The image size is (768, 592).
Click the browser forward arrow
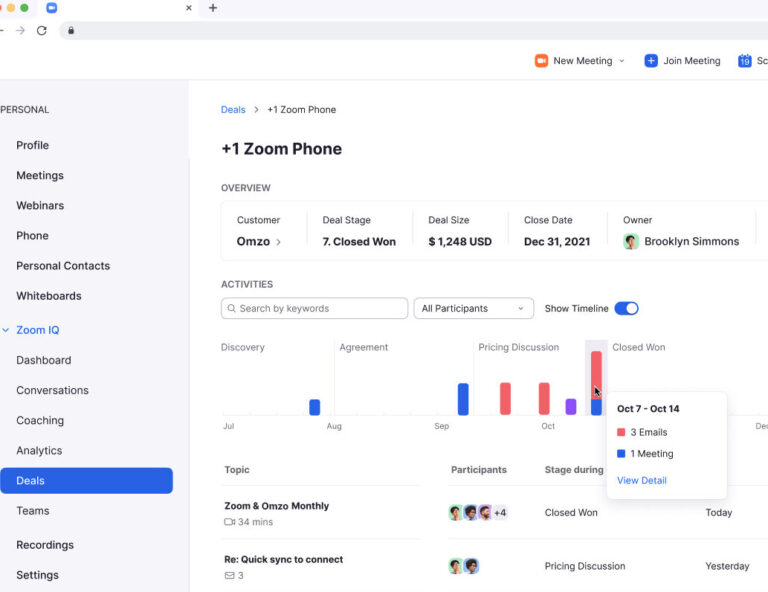[x=20, y=30]
